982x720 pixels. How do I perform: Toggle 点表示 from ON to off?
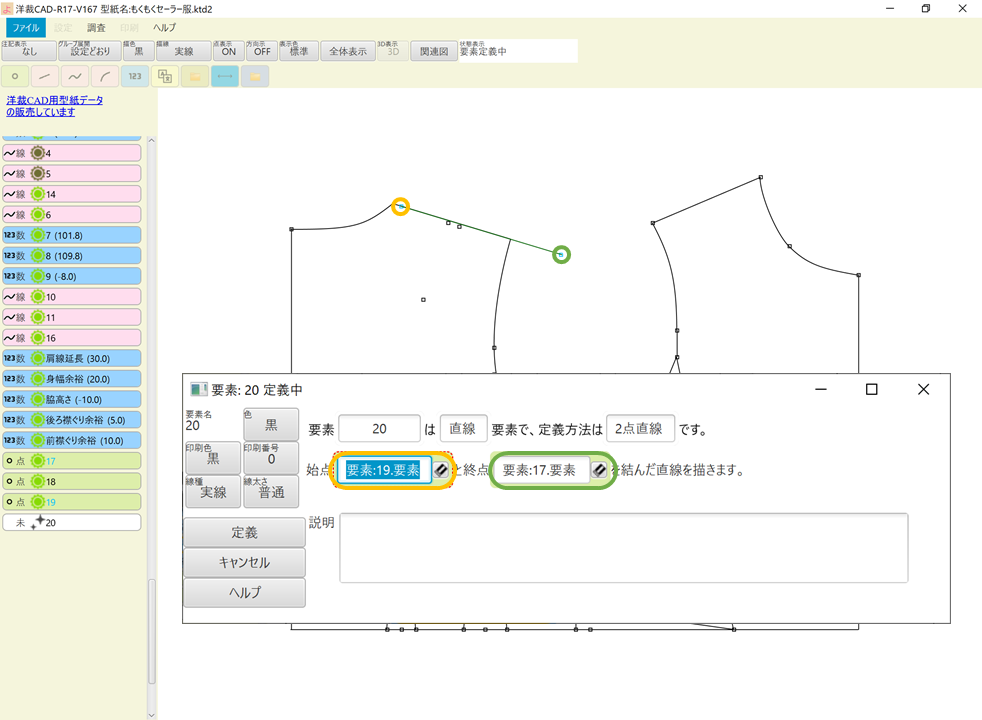pos(229,50)
